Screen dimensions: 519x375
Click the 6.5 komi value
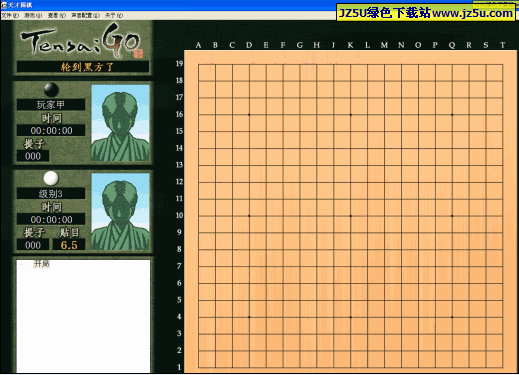(69, 245)
